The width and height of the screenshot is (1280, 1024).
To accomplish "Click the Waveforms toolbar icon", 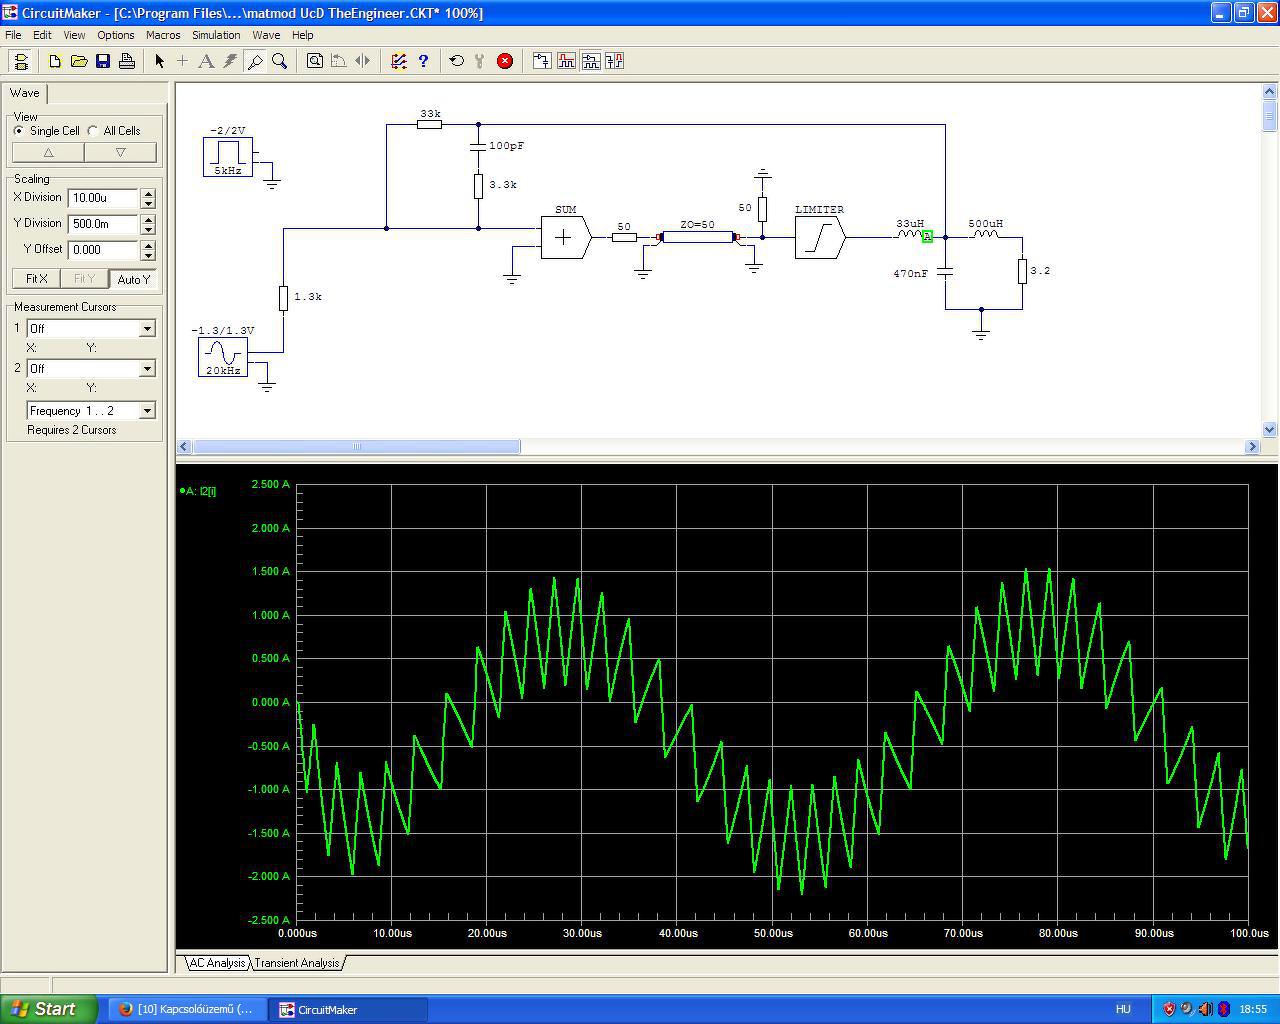I will (x=567, y=61).
